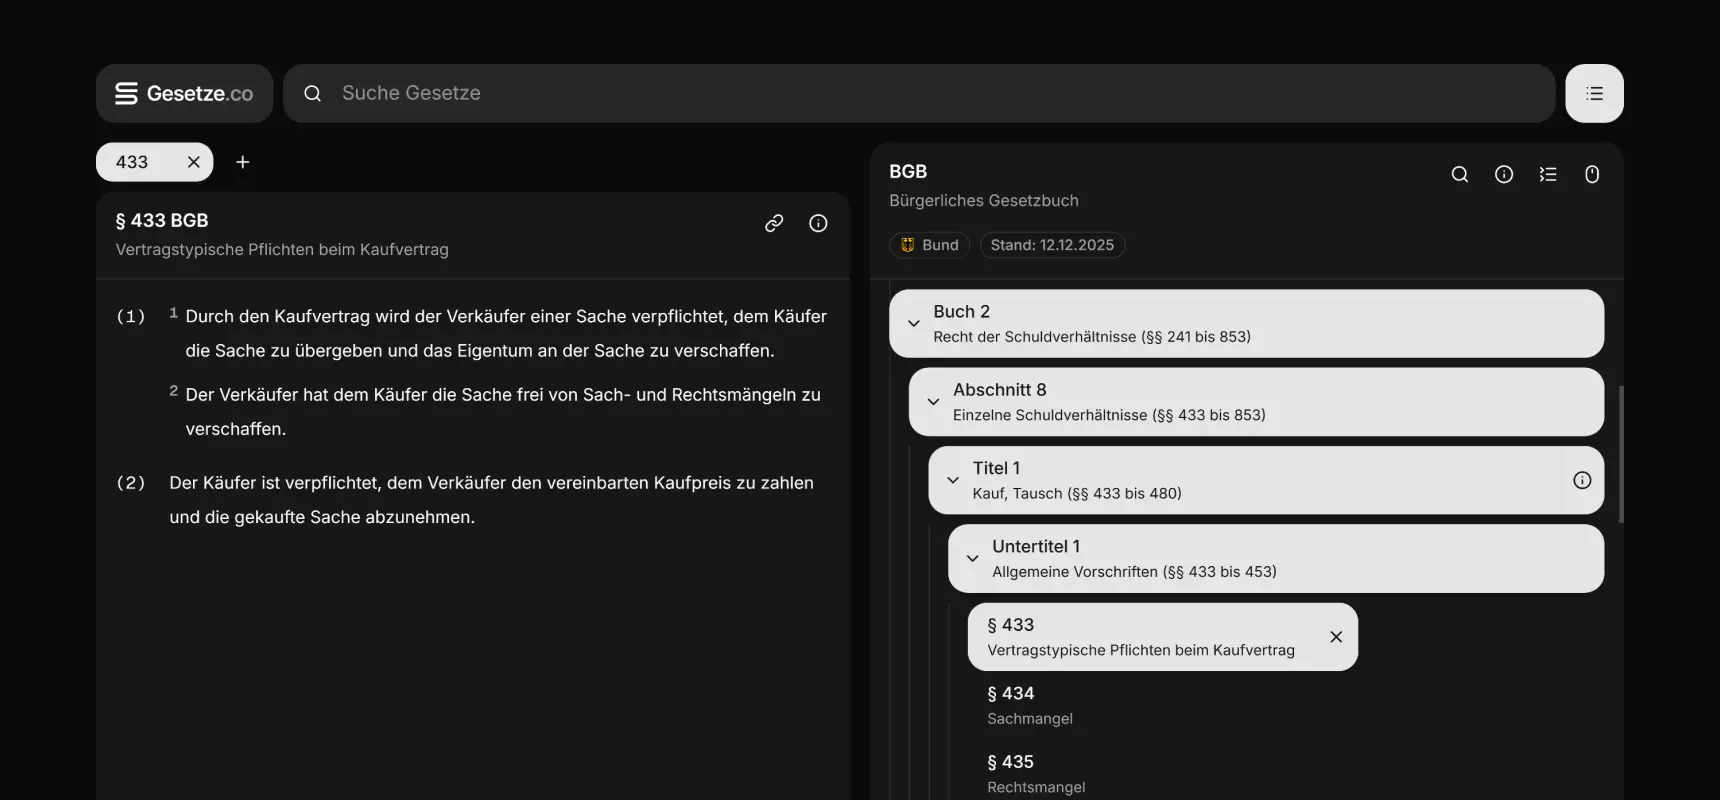Image resolution: width=1720 pixels, height=800 pixels.
Task: Show info for § 433 BGB
Action: [x=818, y=223]
